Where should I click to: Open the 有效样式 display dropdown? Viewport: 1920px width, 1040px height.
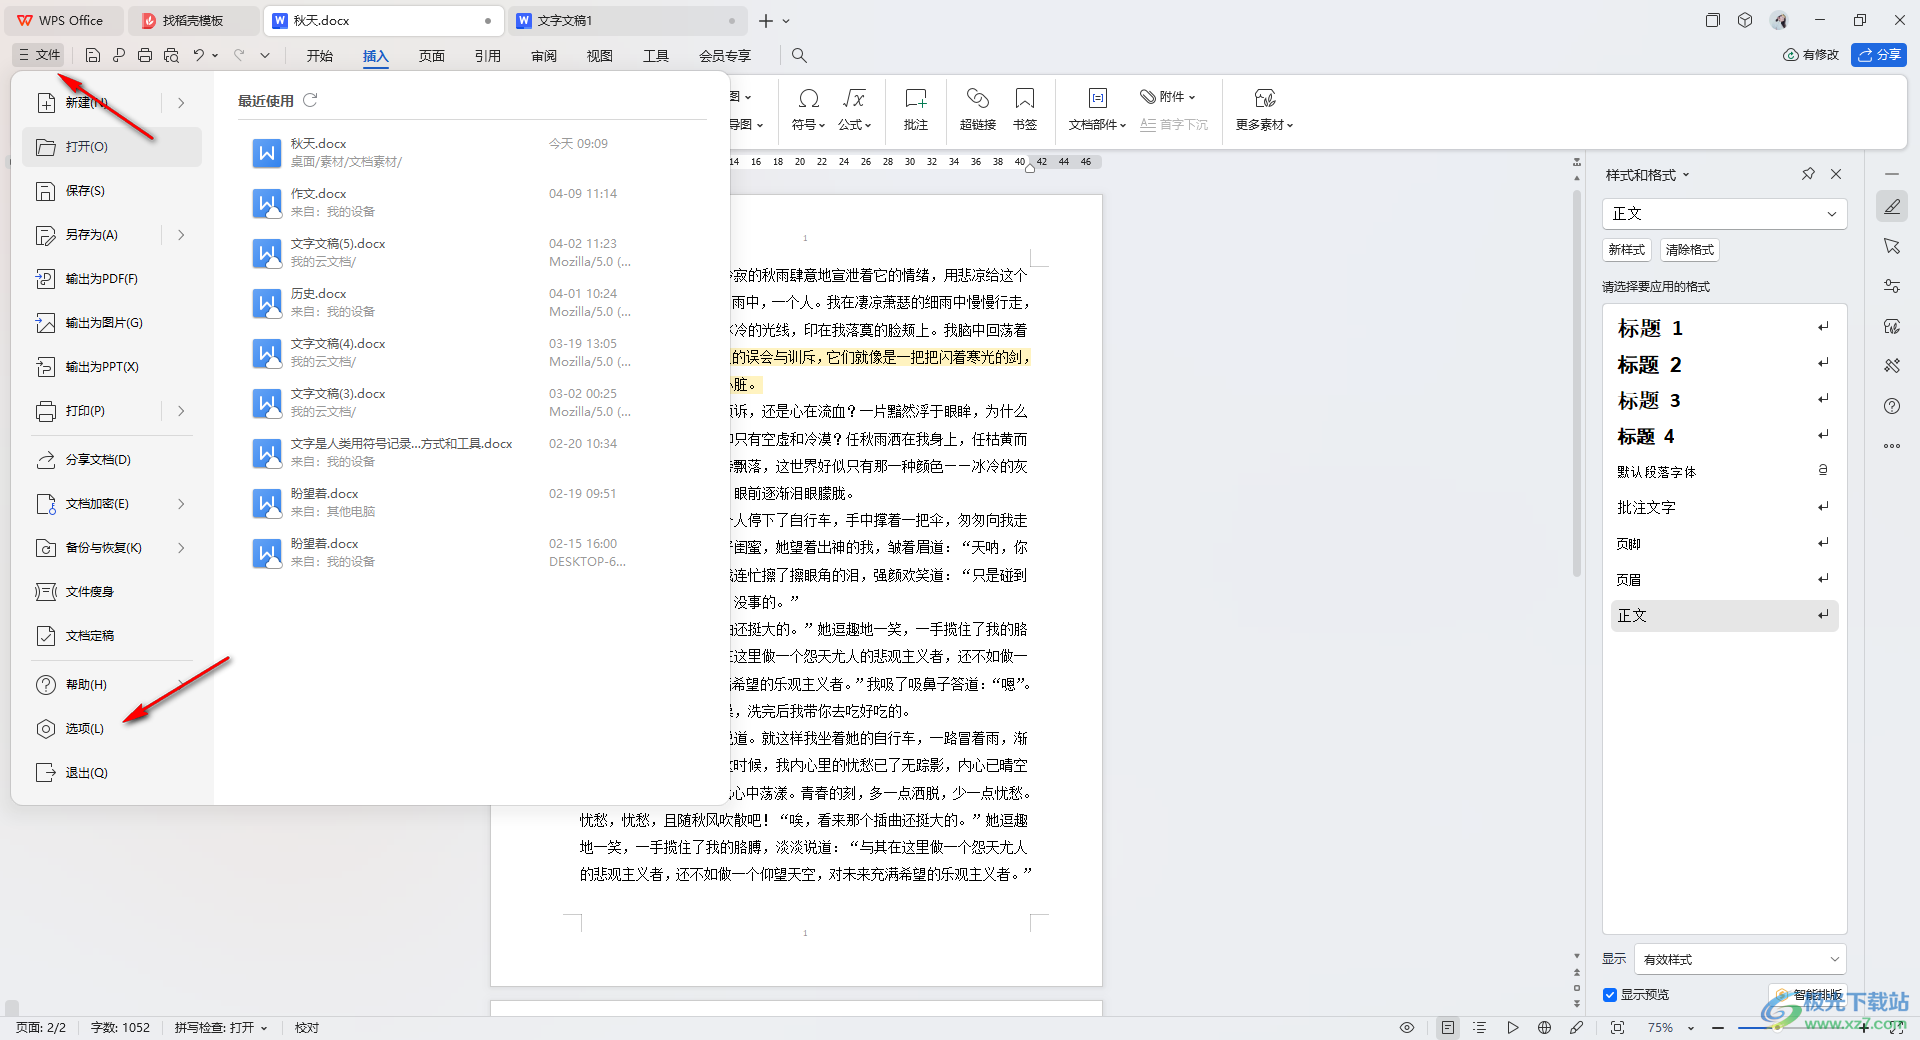(x=1740, y=959)
